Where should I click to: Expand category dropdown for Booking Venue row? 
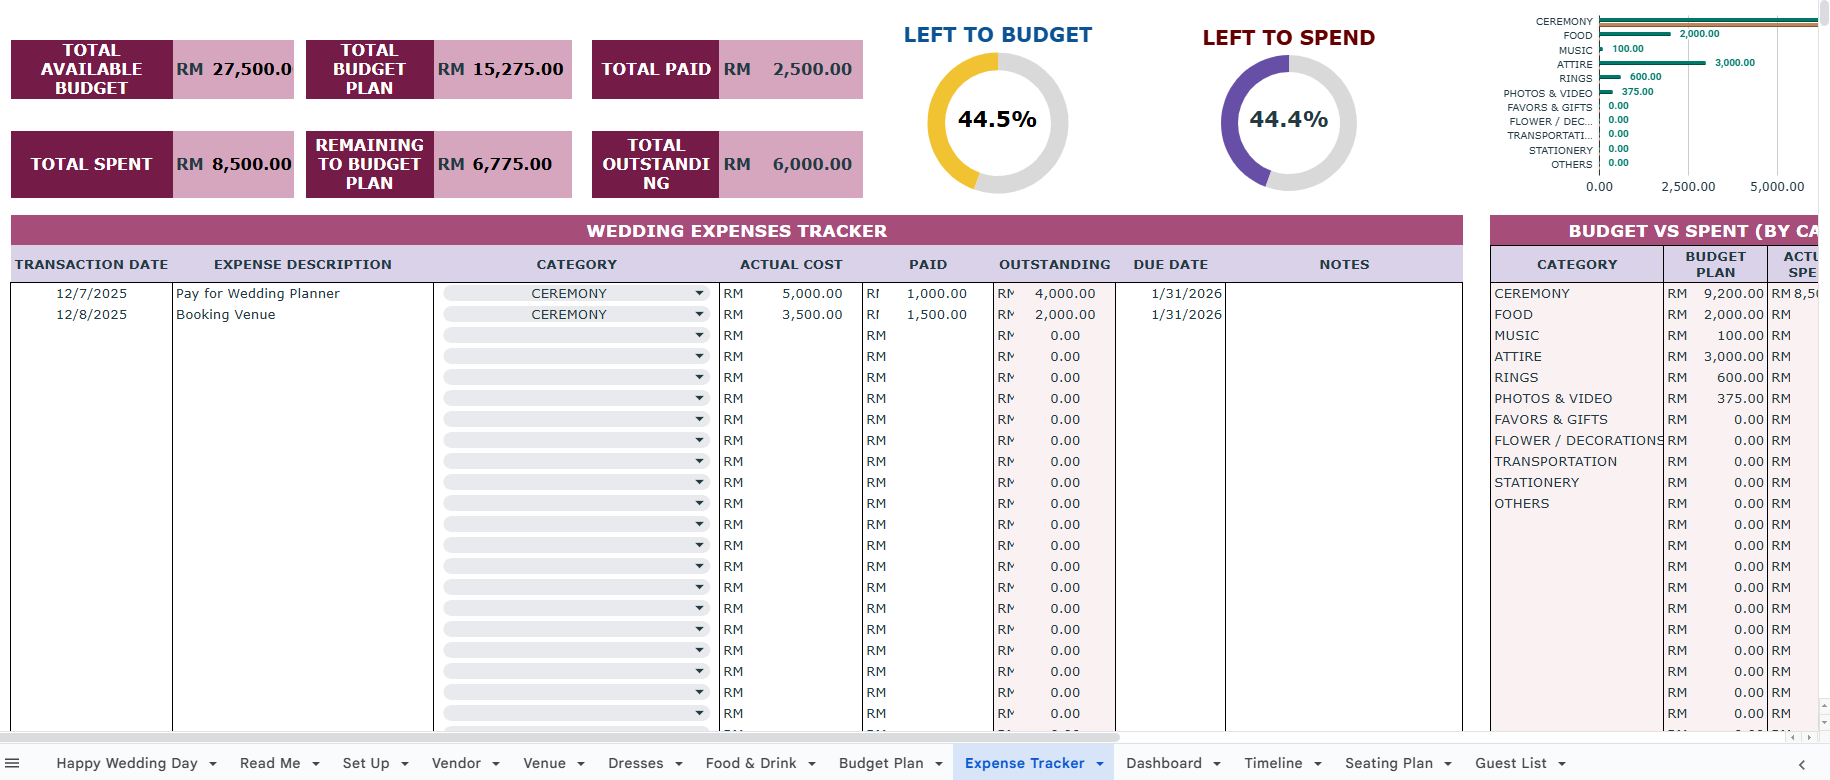pyautogui.click(x=699, y=315)
